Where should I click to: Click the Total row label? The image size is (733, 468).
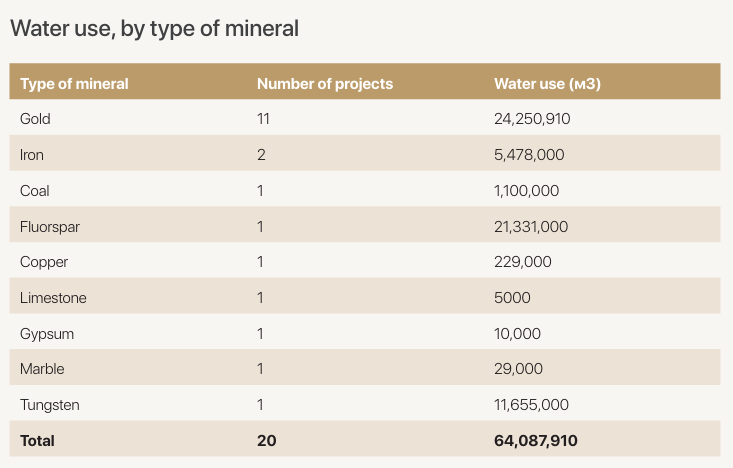[x=37, y=440]
